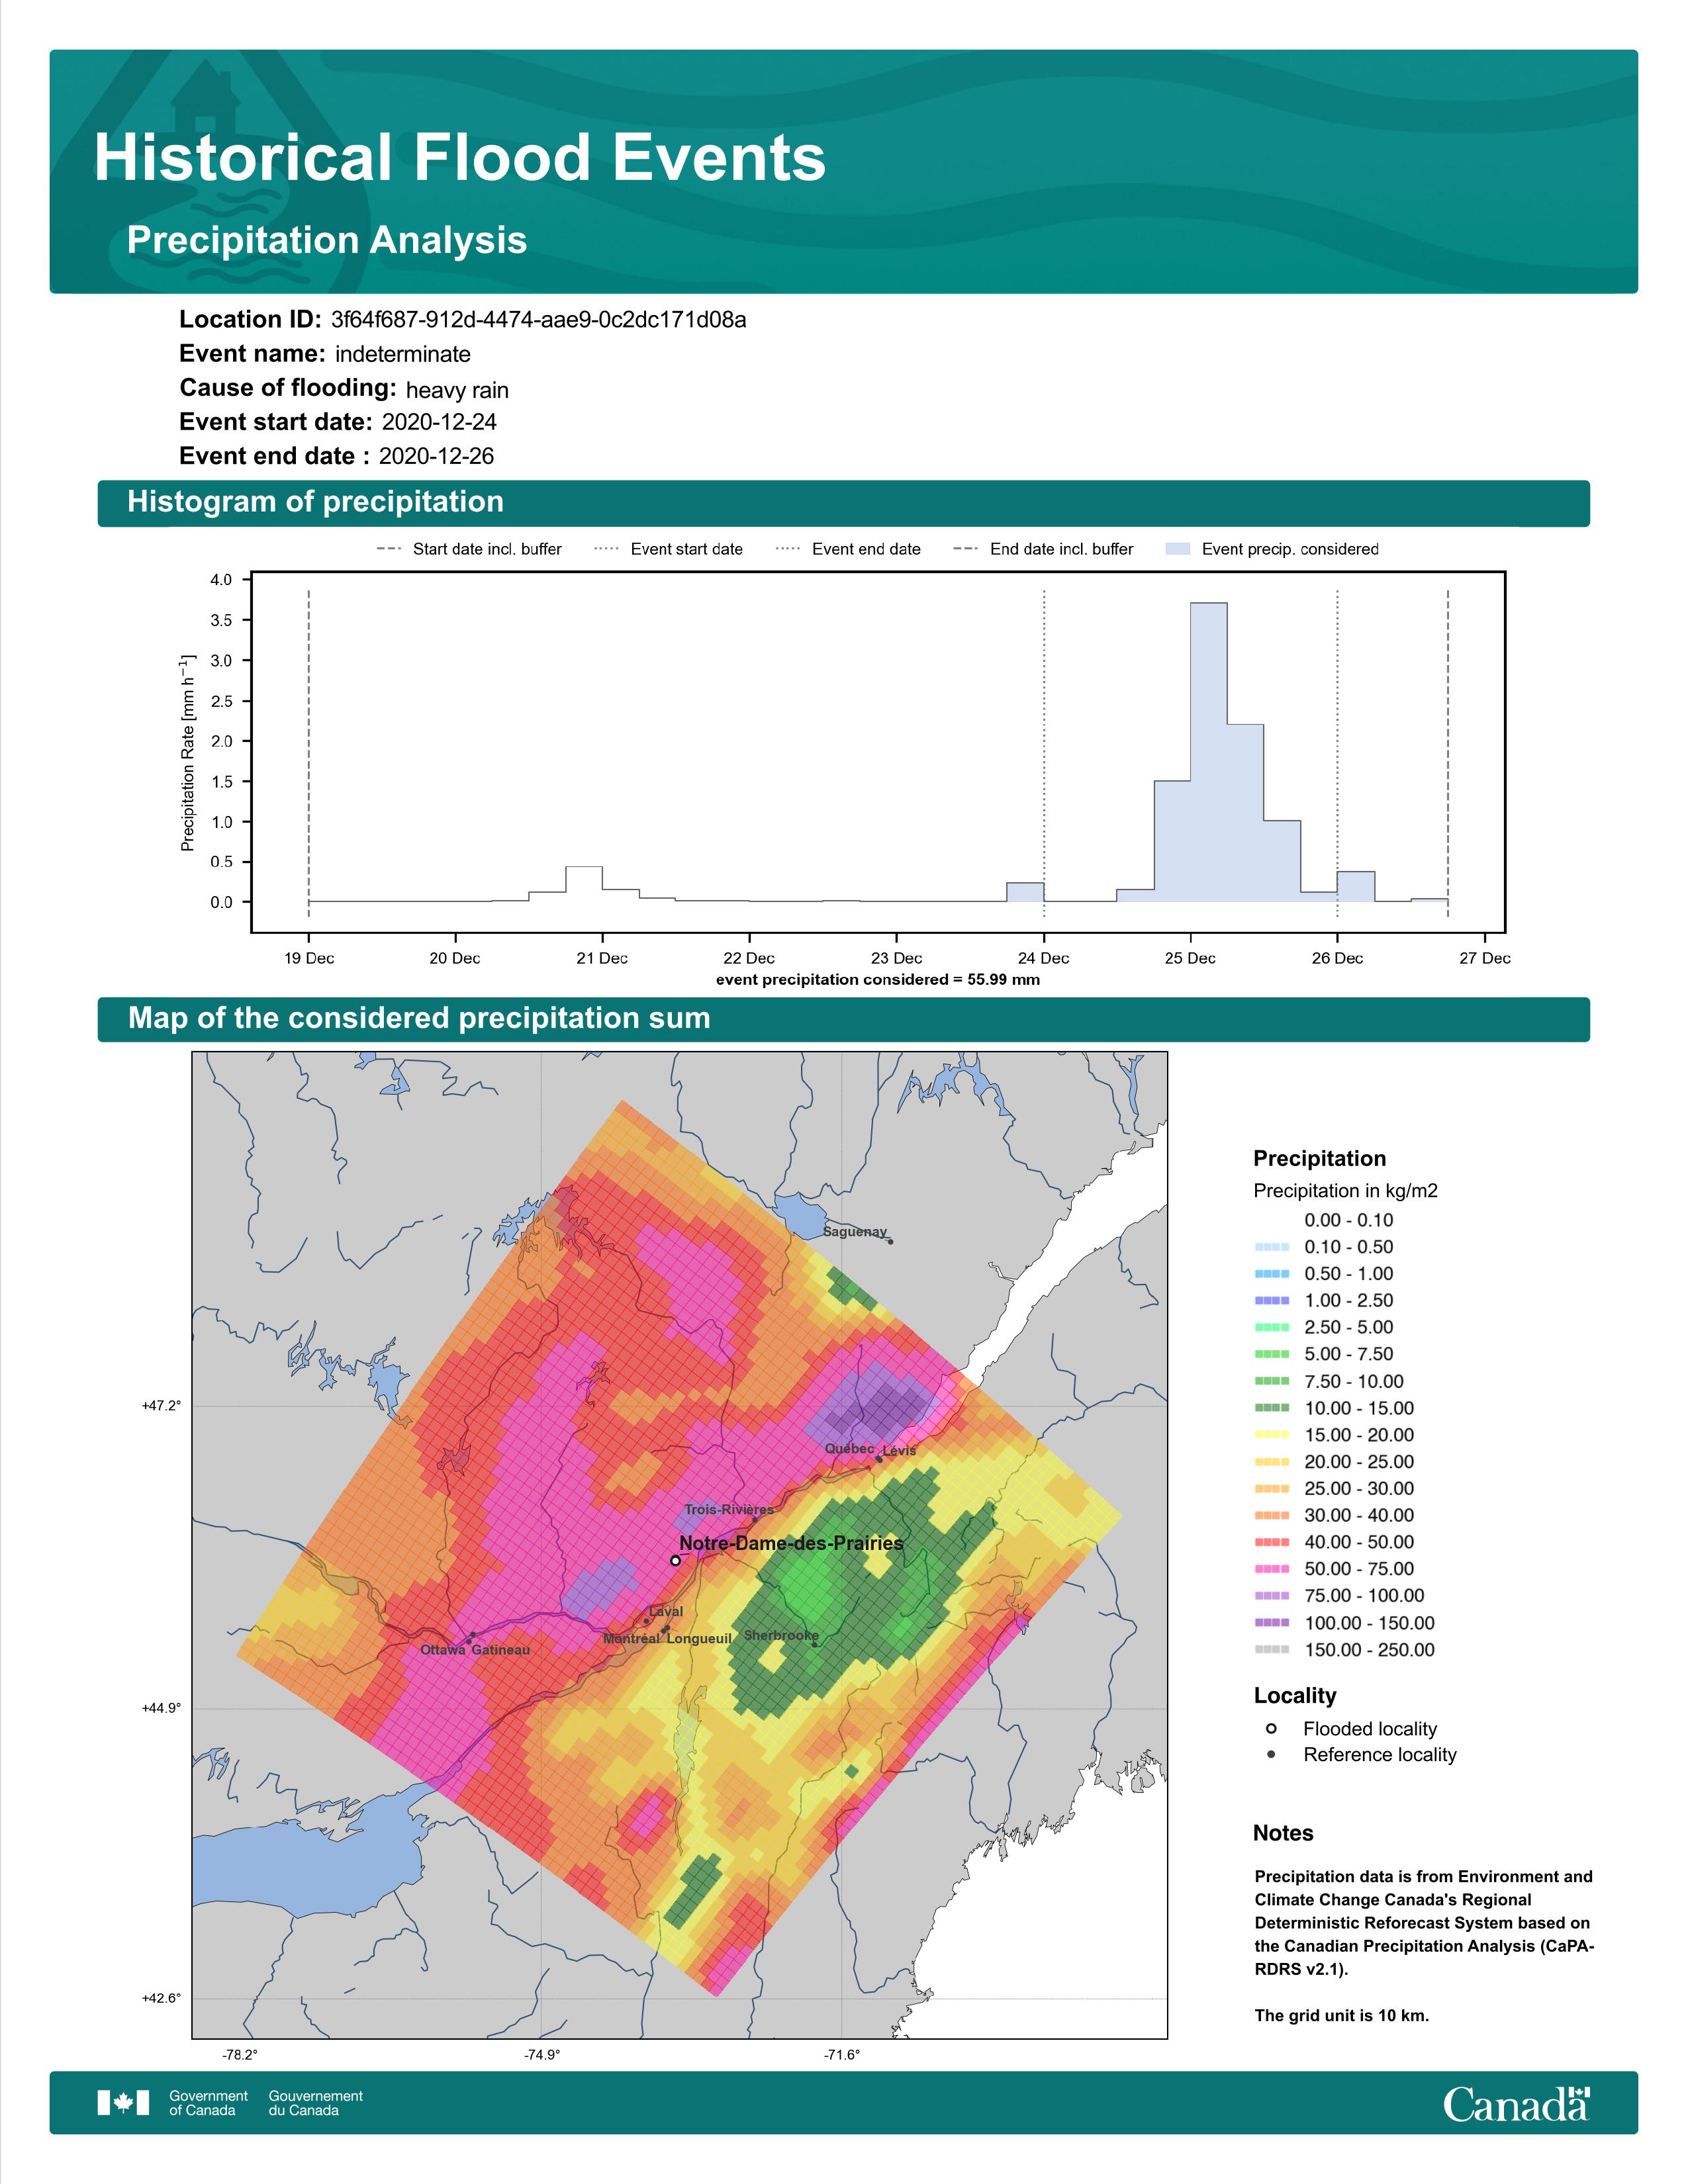
Task: Click the Notre-Dame-des-Prairies marker on map
Action: (x=675, y=1560)
